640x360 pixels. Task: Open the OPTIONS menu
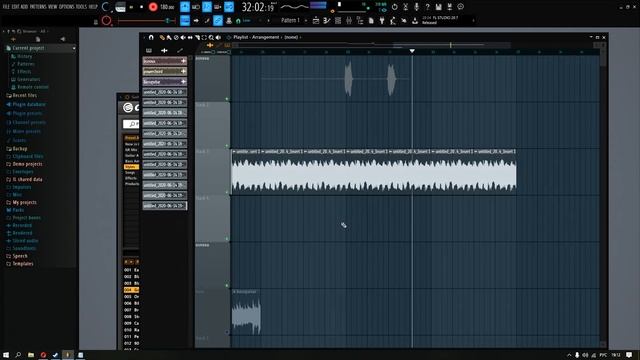67,7
